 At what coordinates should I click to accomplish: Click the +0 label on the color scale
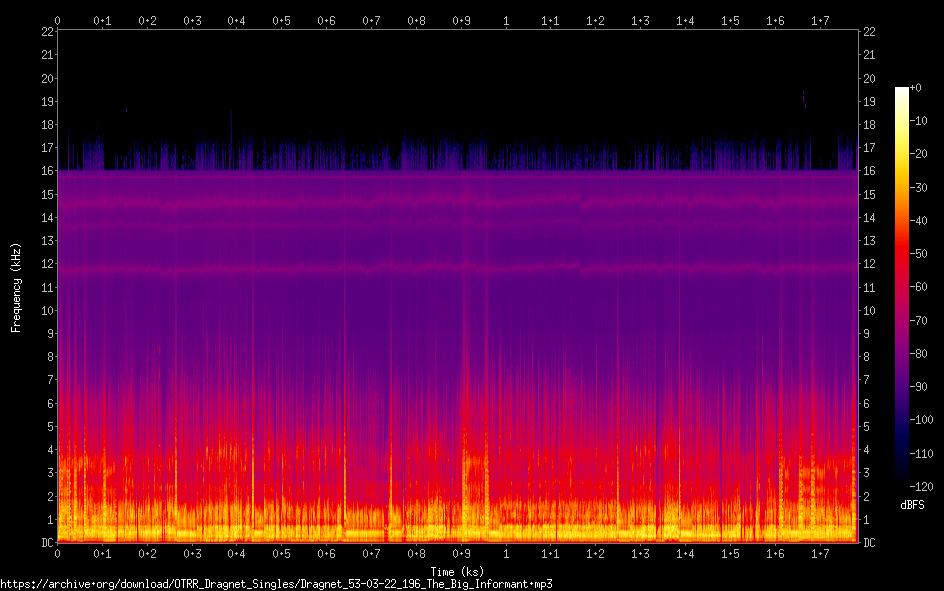pos(917,89)
